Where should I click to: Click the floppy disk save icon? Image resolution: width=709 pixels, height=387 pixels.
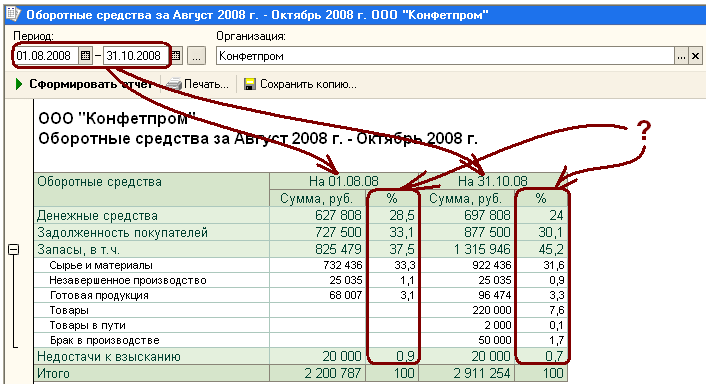tap(250, 84)
